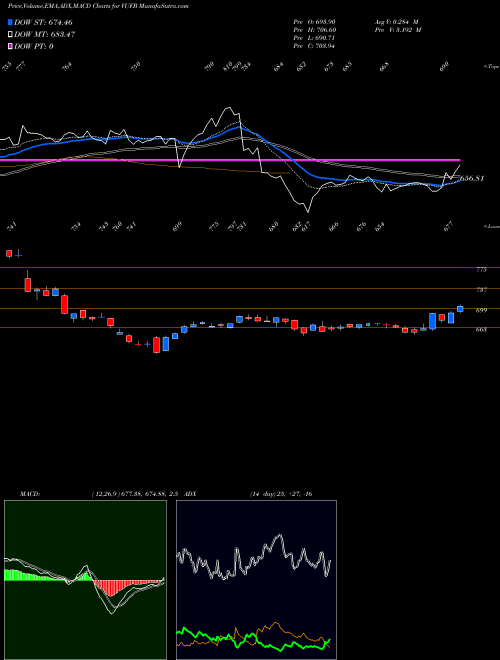The image size is (500, 660).
Task: Click the MACD values (12,26,9) text
Action: click(136, 494)
